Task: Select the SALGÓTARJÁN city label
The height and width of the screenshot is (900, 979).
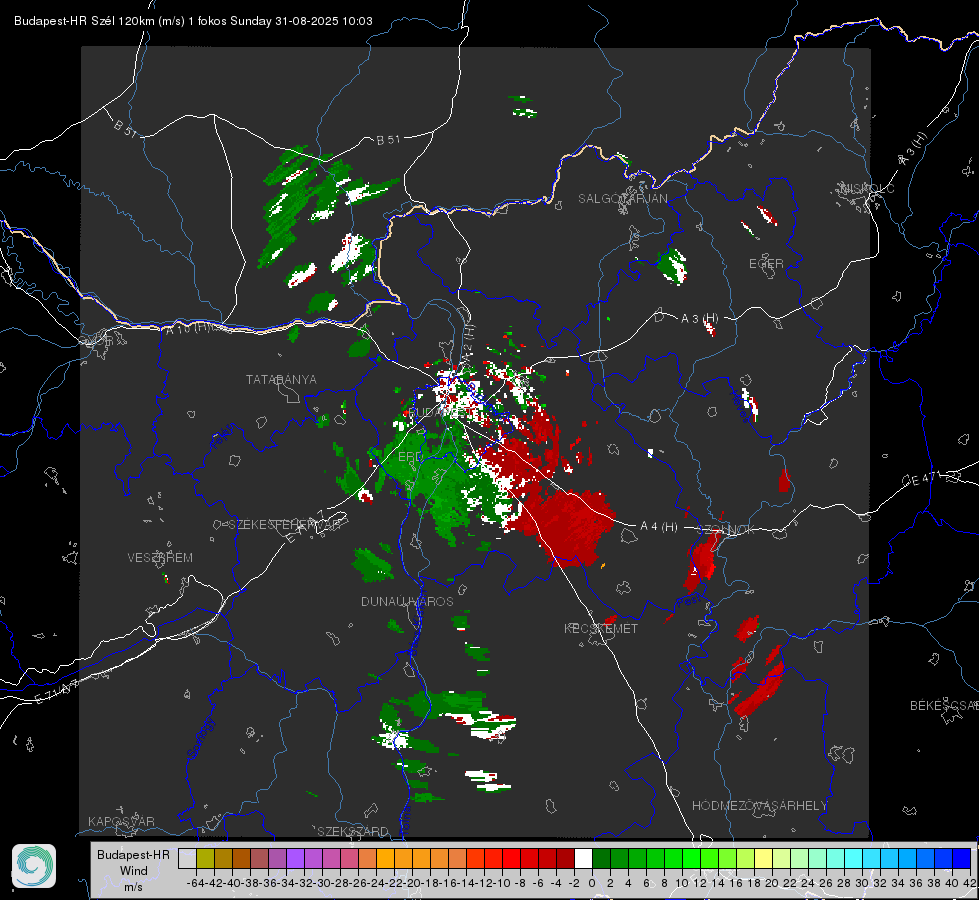Action: [x=622, y=199]
